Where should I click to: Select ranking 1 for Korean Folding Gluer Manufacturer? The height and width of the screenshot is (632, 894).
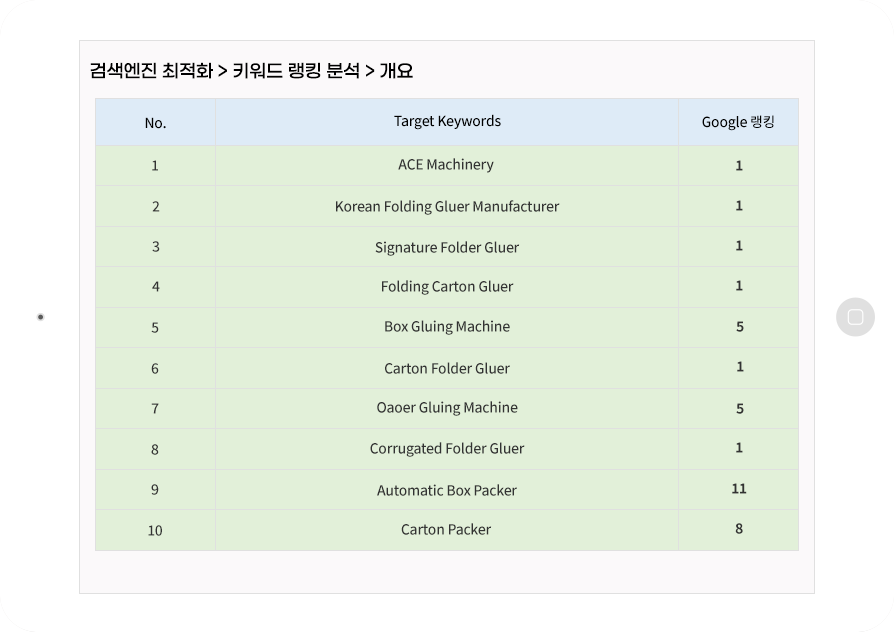[739, 205]
